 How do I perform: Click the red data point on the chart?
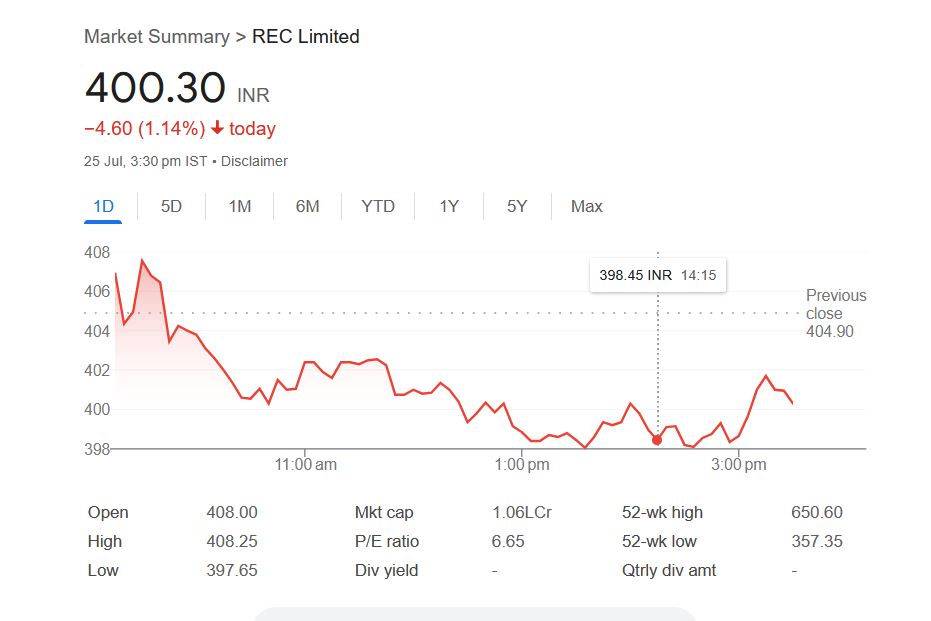[657, 440]
